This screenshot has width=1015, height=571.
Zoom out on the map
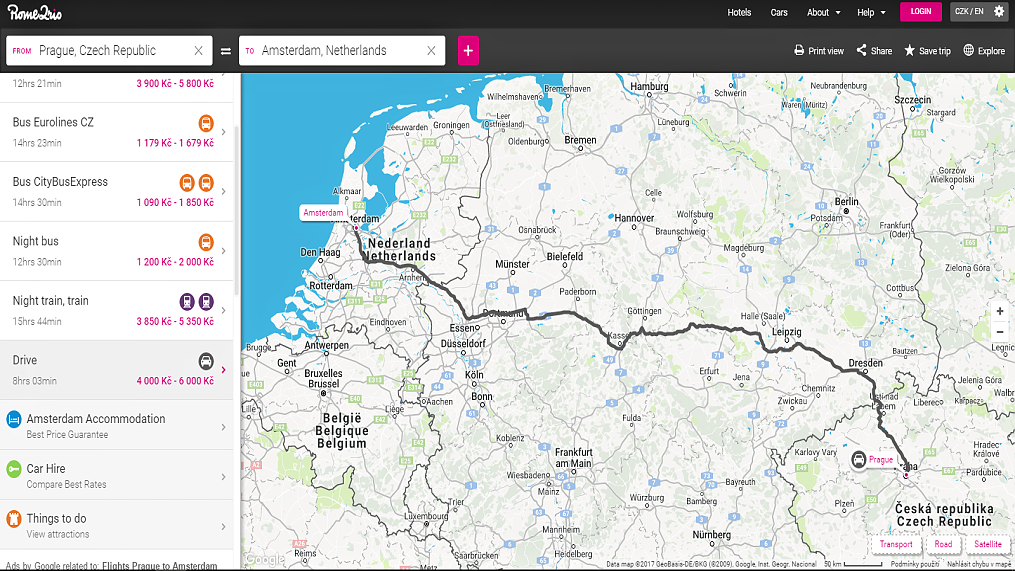pyautogui.click(x=1000, y=331)
